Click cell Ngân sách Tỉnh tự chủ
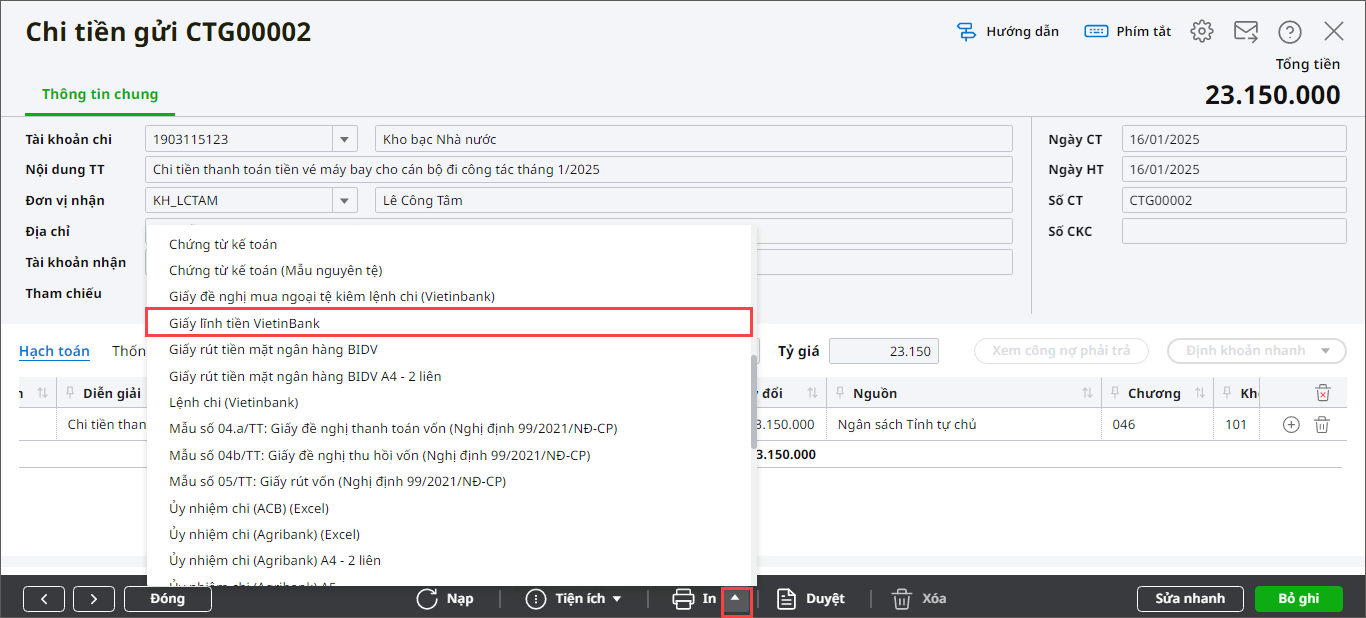The width and height of the screenshot is (1366, 618). (x=964, y=425)
